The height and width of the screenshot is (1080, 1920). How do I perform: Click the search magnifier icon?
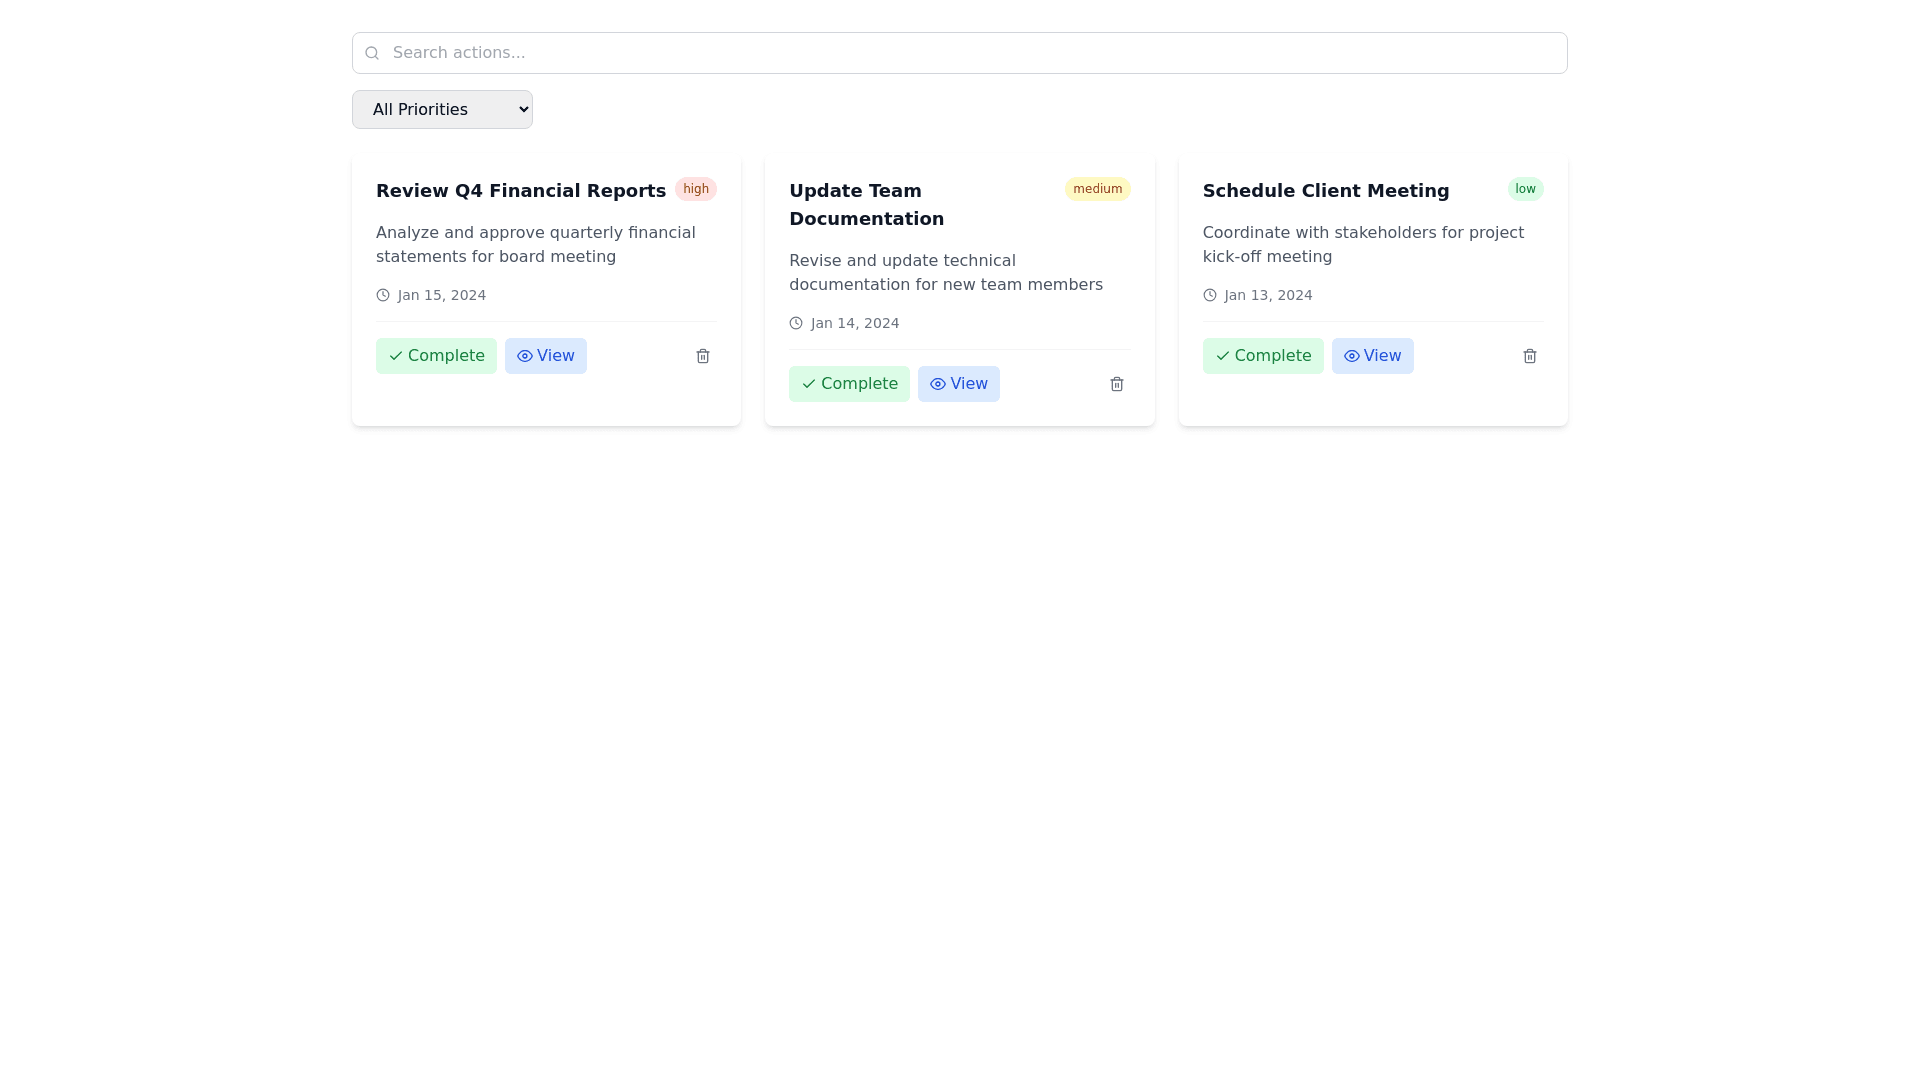pyautogui.click(x=372, y=53)
